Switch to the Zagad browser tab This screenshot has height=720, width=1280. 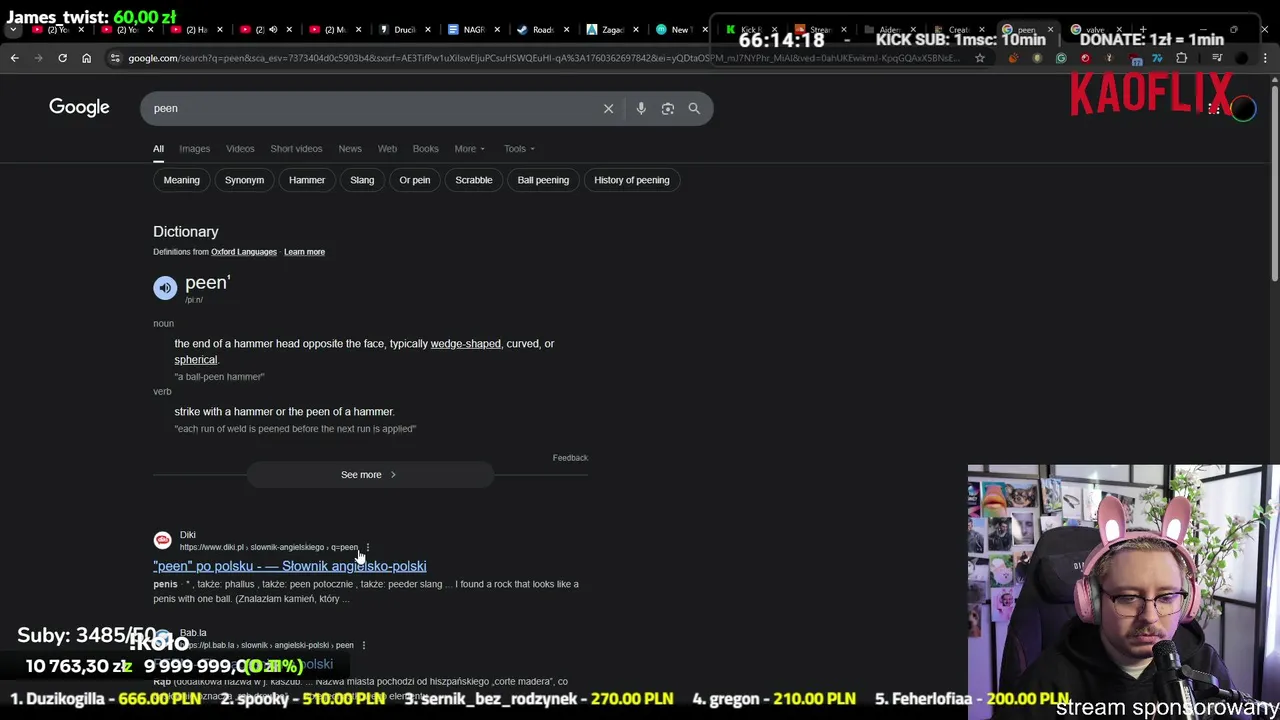[x=610, y=30]
